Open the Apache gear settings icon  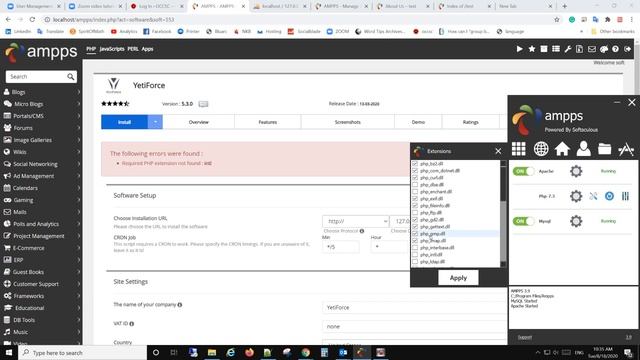[576, 171]
